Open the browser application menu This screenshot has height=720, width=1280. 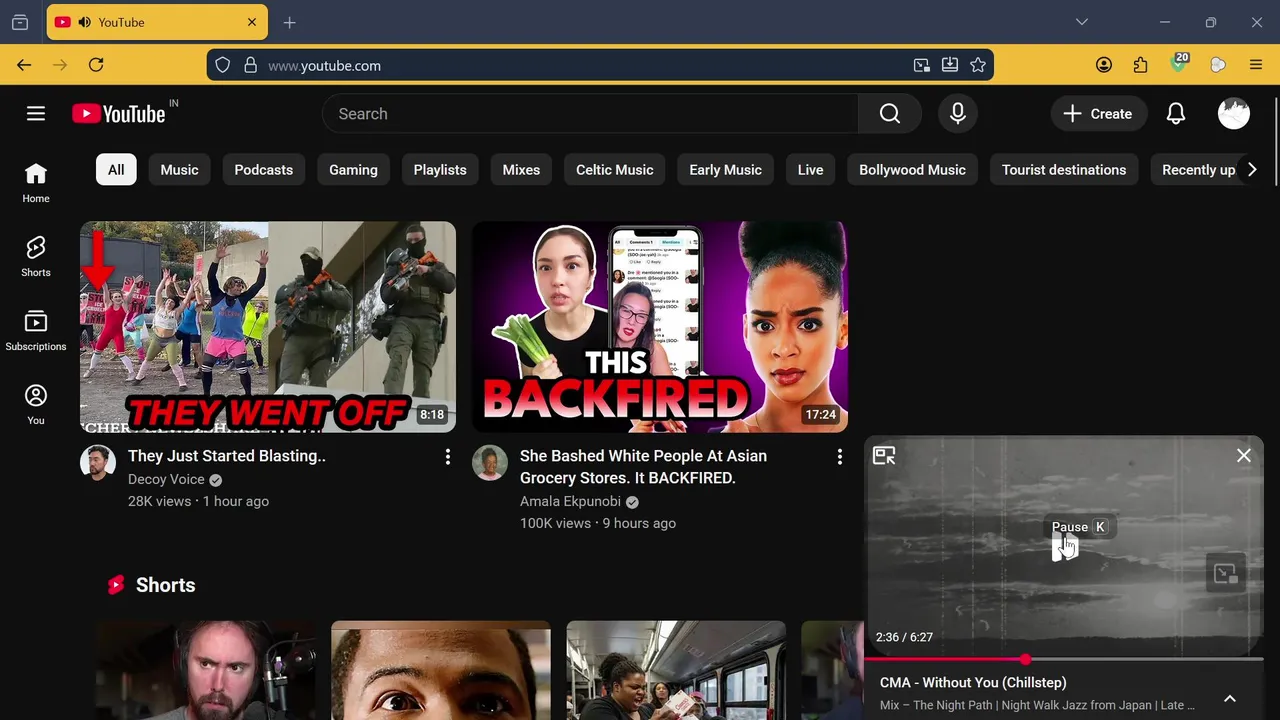[1256, 65]
